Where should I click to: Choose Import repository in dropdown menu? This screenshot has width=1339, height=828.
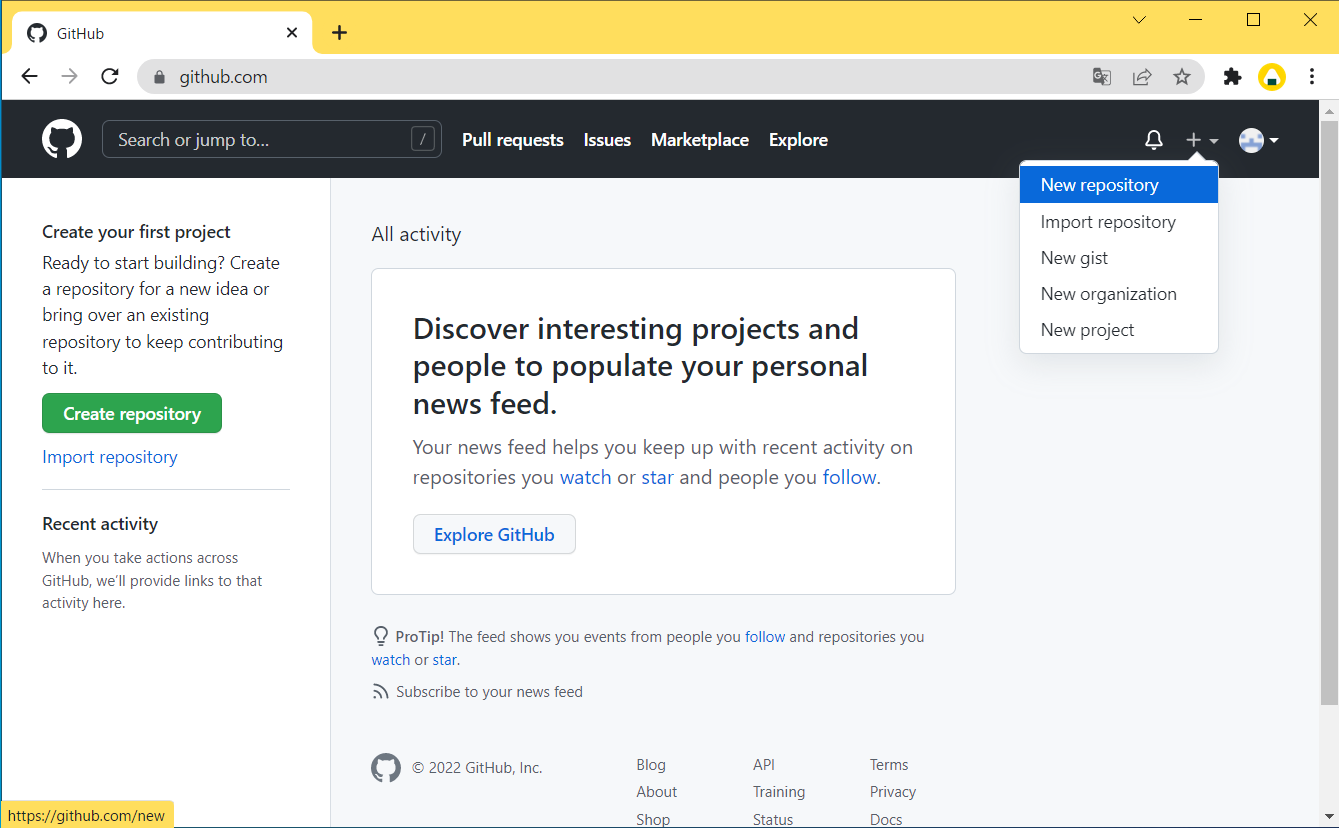(x=1119, y=222)
